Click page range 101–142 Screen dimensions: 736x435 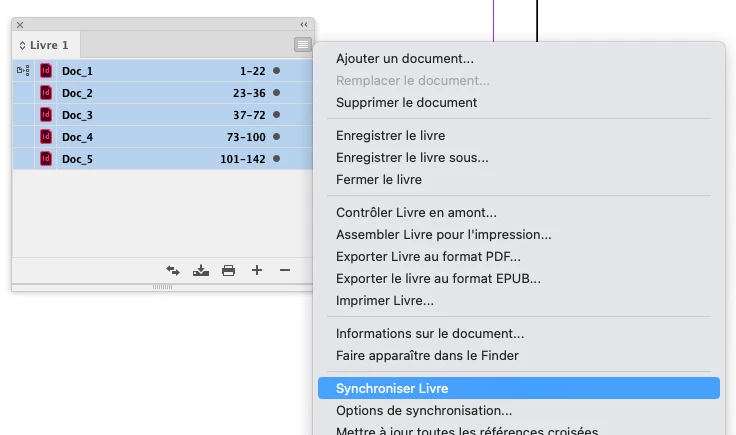point(243,160)
